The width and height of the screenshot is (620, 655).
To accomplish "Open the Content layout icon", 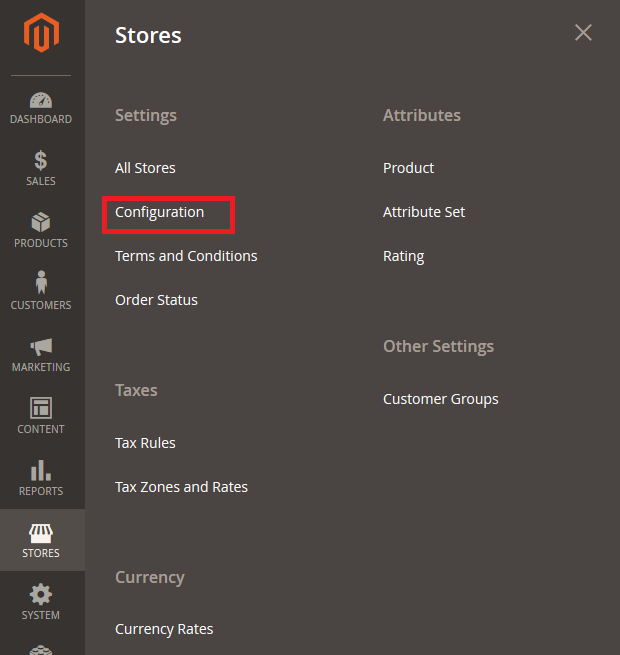I will tap(41, 408).
